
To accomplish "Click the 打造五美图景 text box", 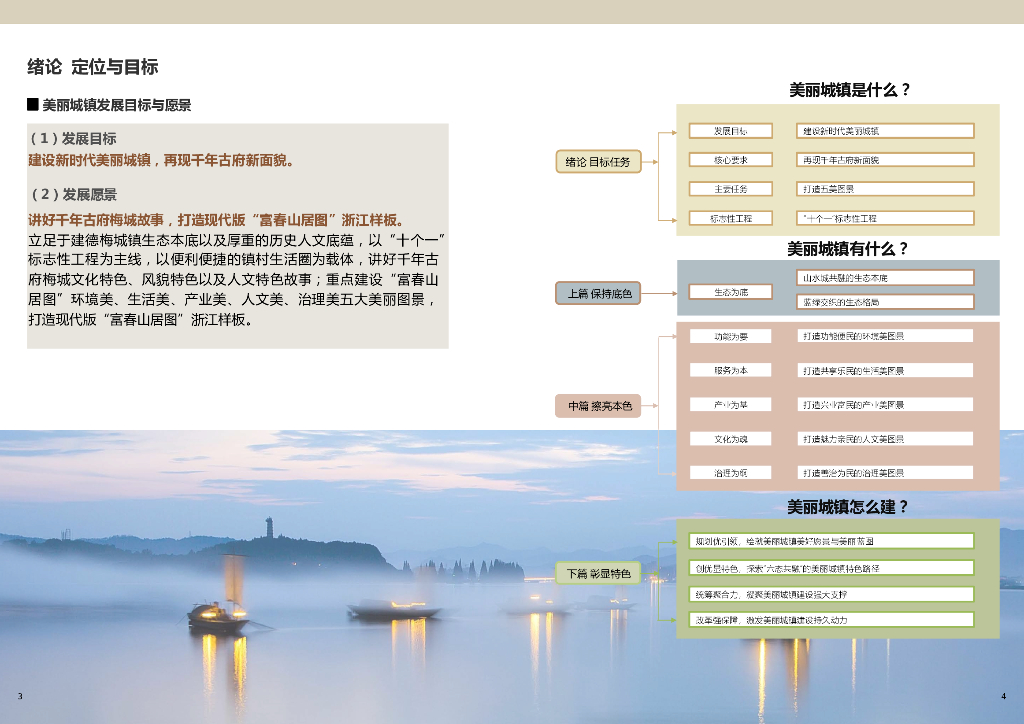I will click(x=885, y=189).
